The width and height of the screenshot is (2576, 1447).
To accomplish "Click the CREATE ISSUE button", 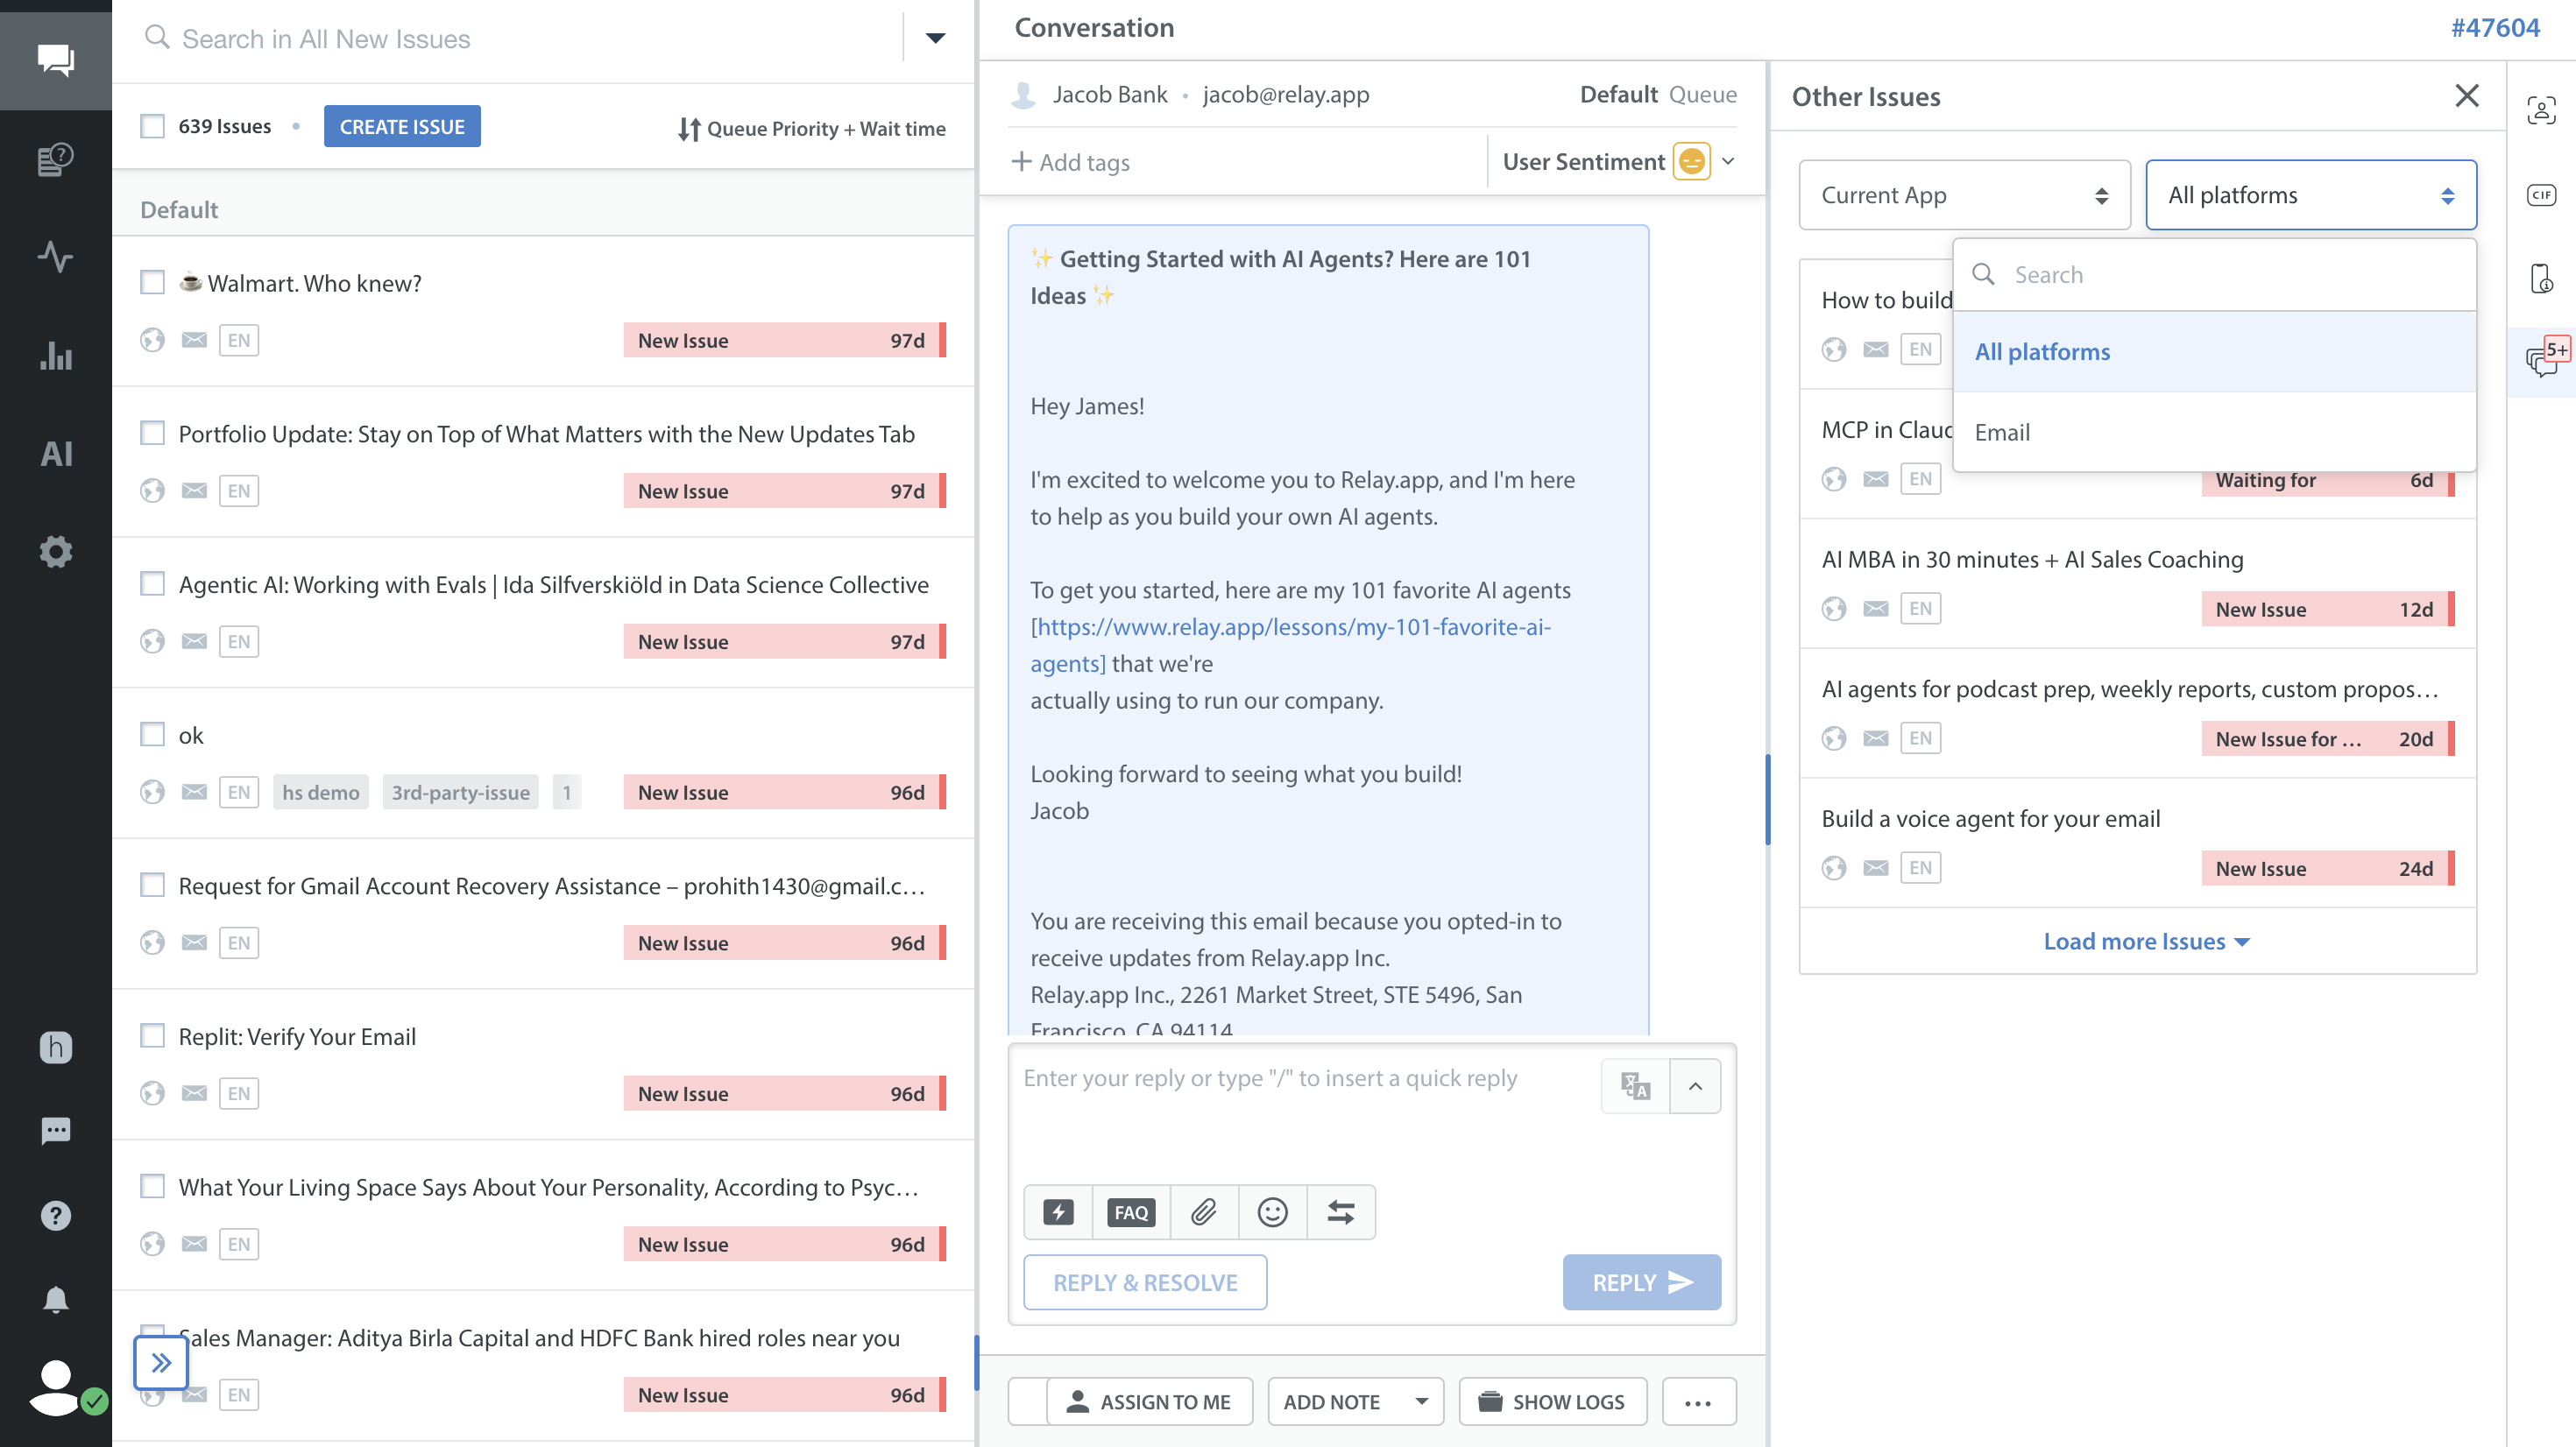I will pos(401,126).
